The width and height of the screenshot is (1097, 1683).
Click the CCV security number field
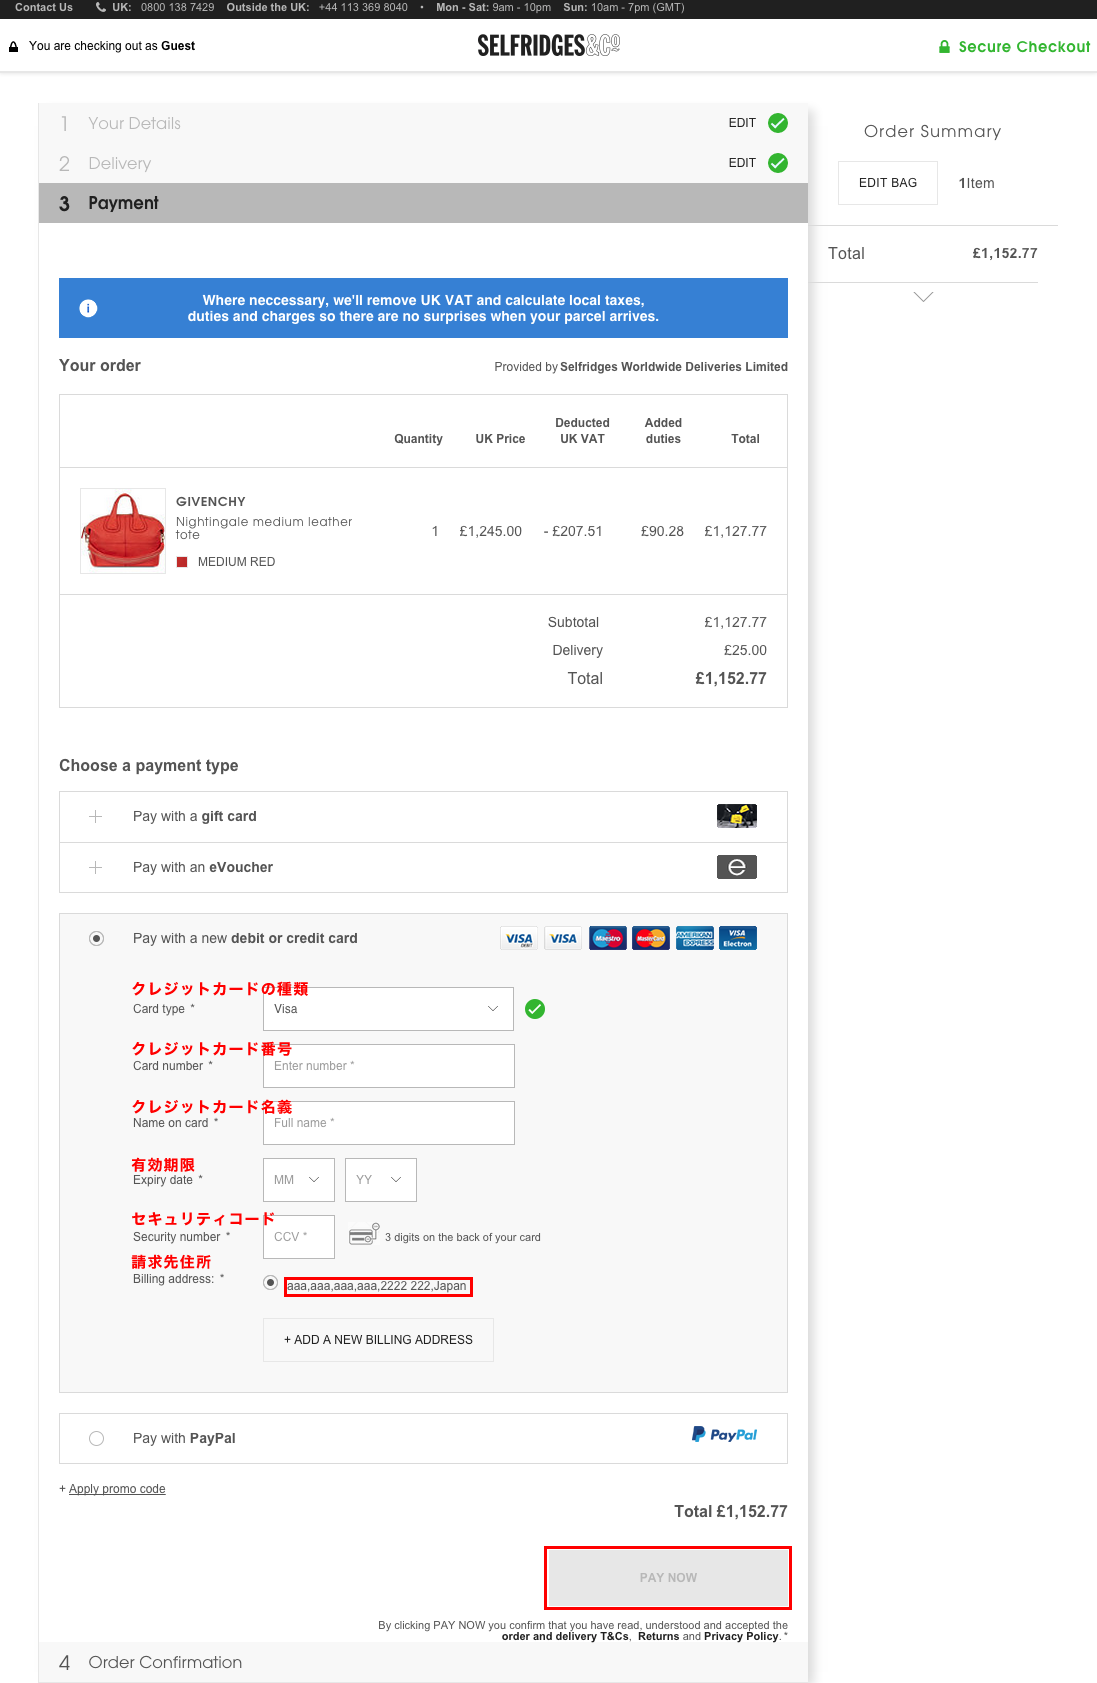tap(299, 1237)
